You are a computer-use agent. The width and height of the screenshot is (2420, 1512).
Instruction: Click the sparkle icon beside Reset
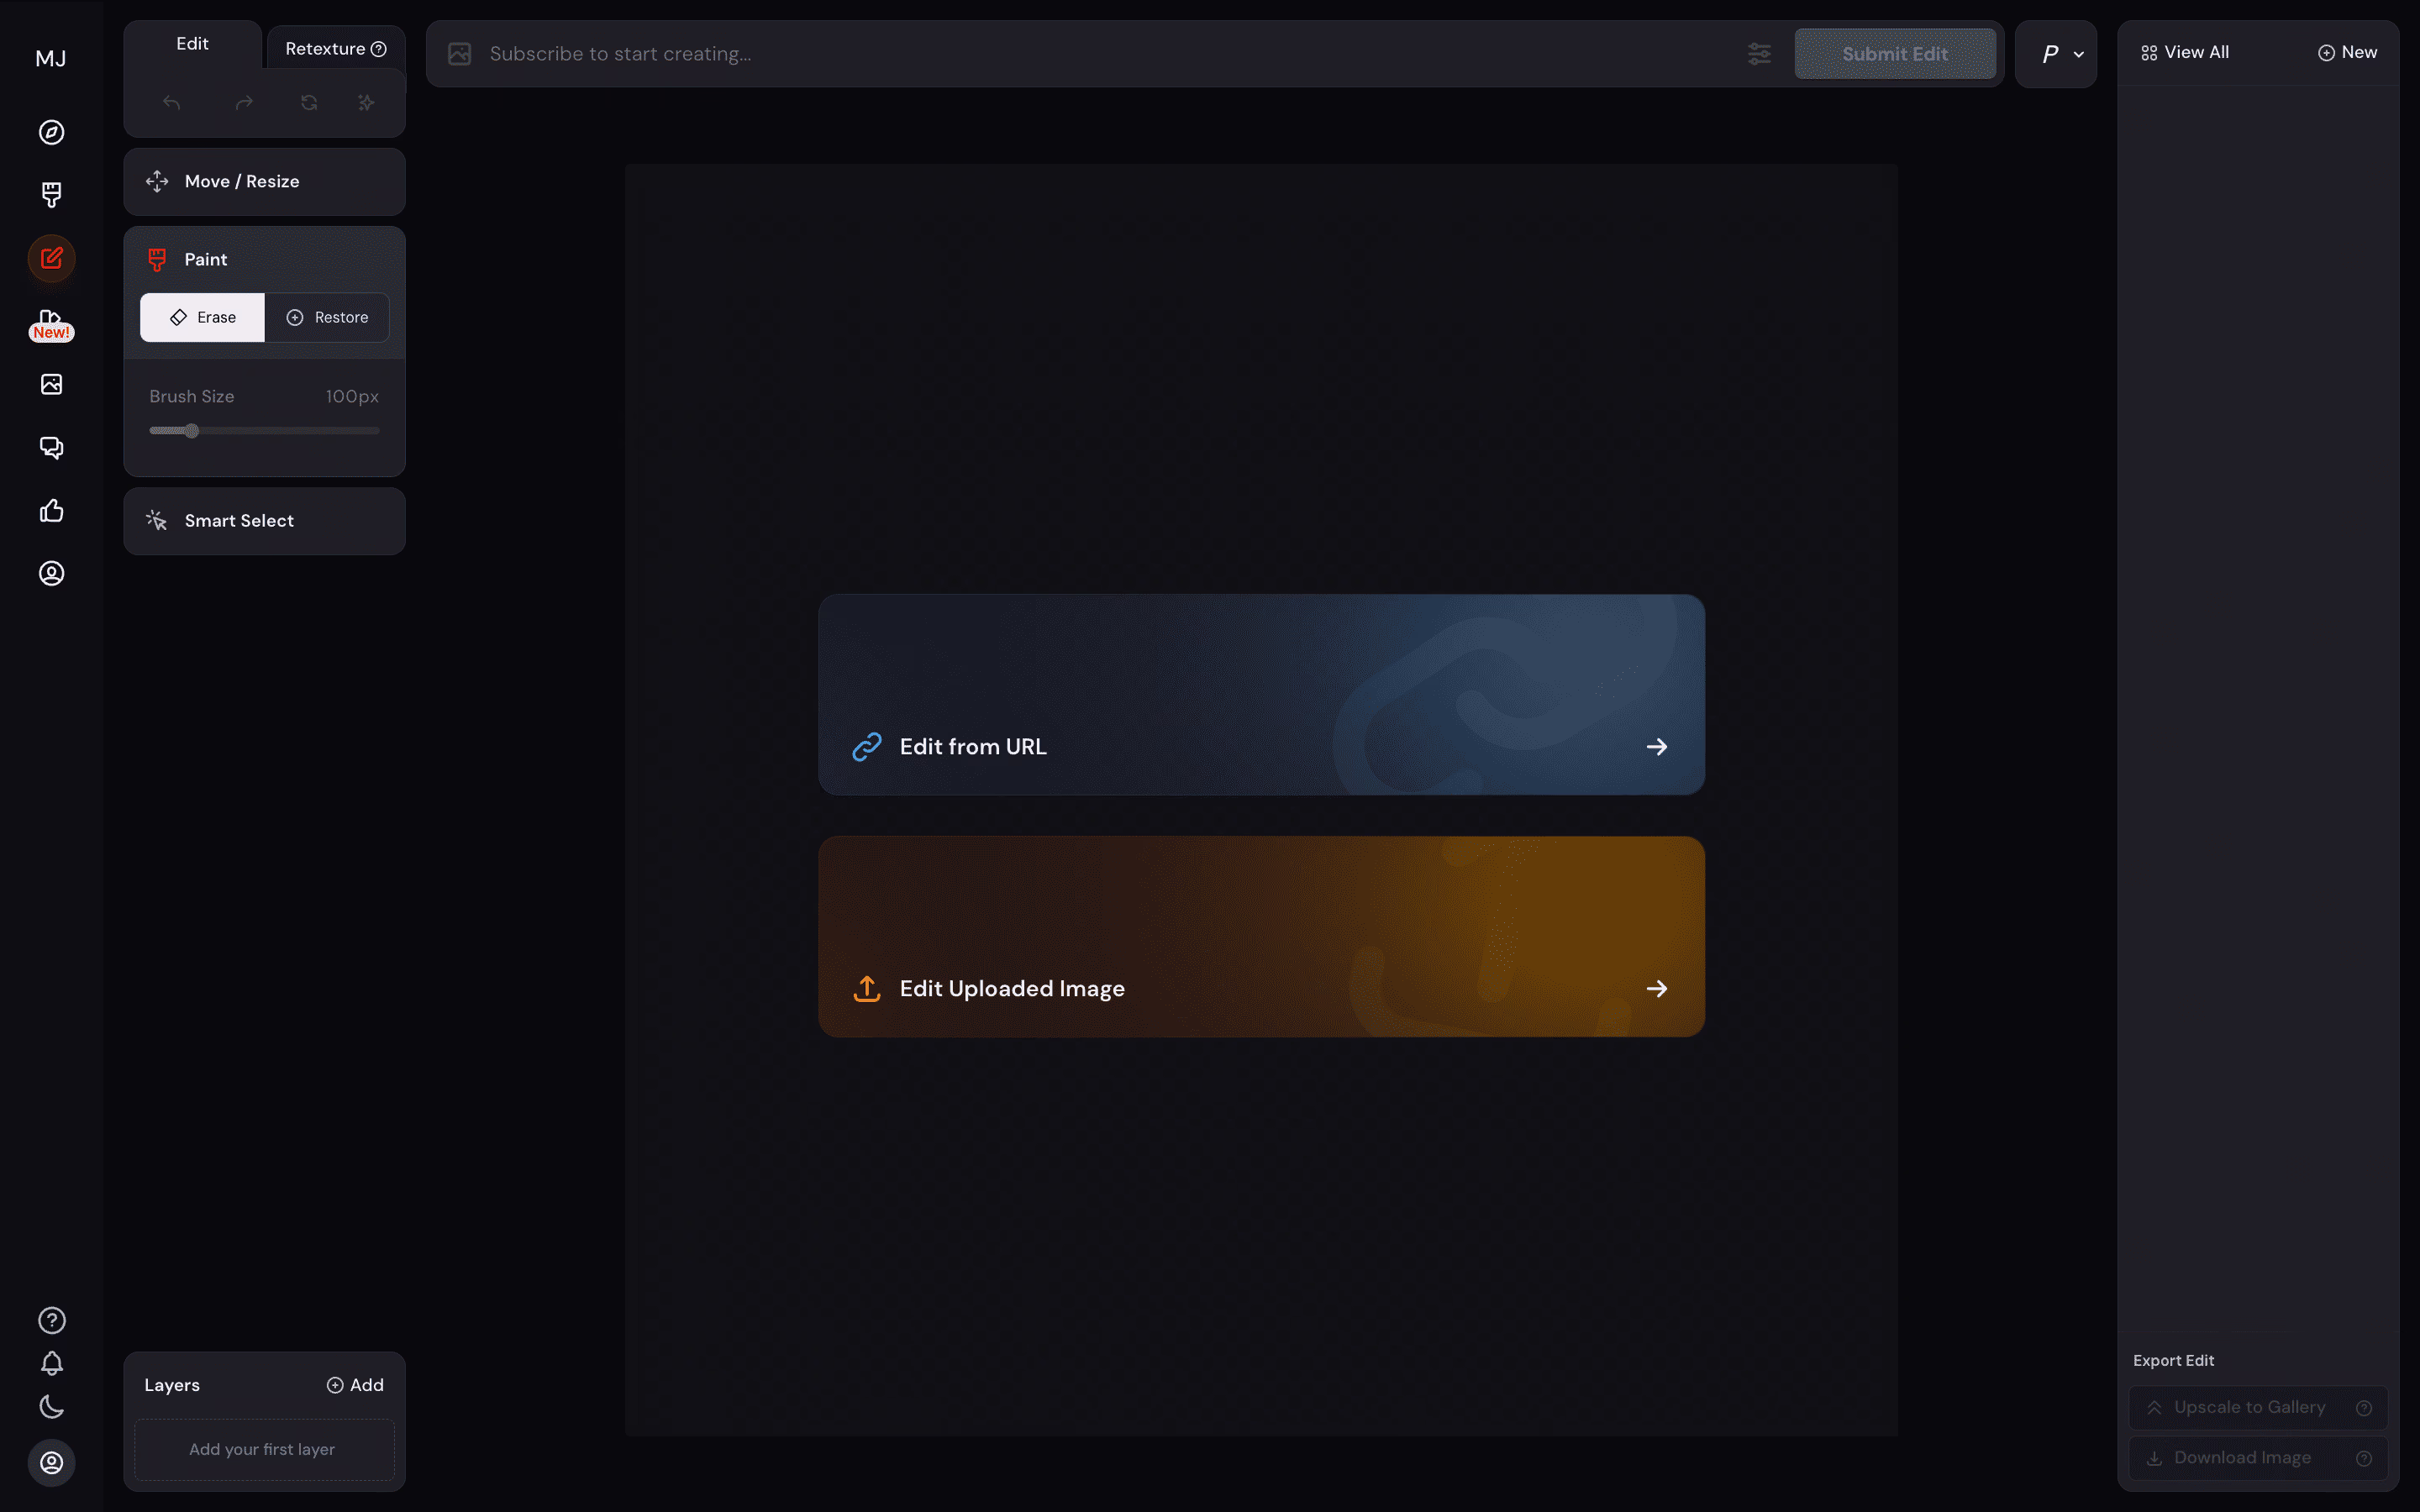[x=366, y=102]
